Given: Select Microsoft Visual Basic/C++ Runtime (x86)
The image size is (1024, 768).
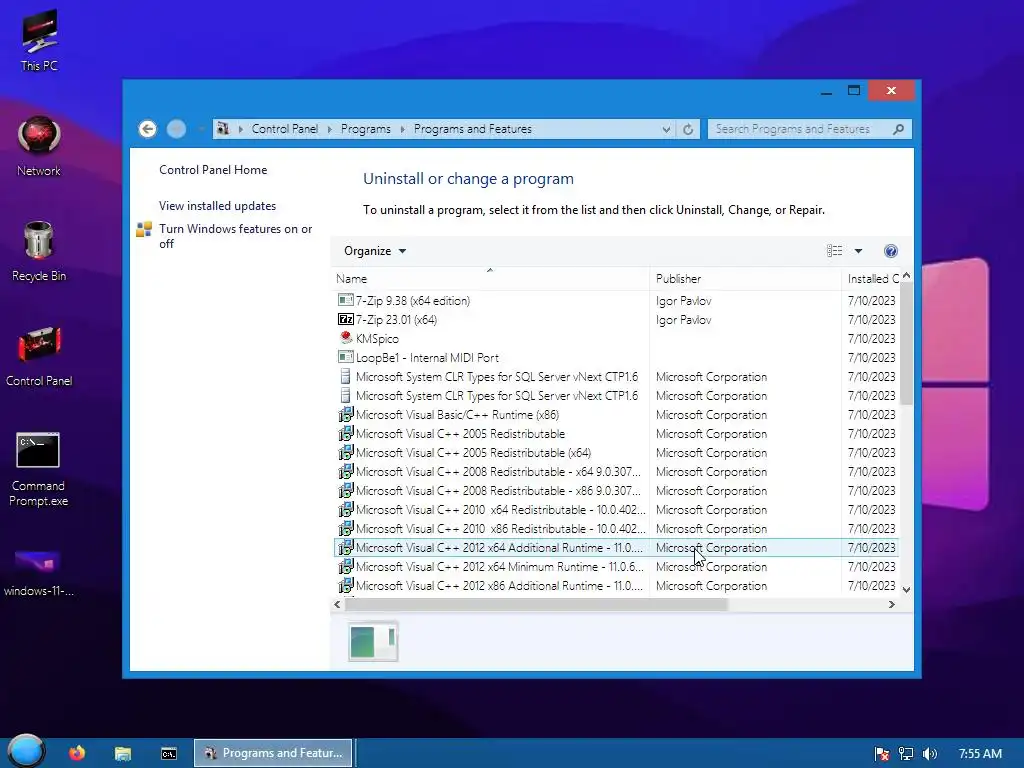Looking at the screenshot, I should [616, 415].
